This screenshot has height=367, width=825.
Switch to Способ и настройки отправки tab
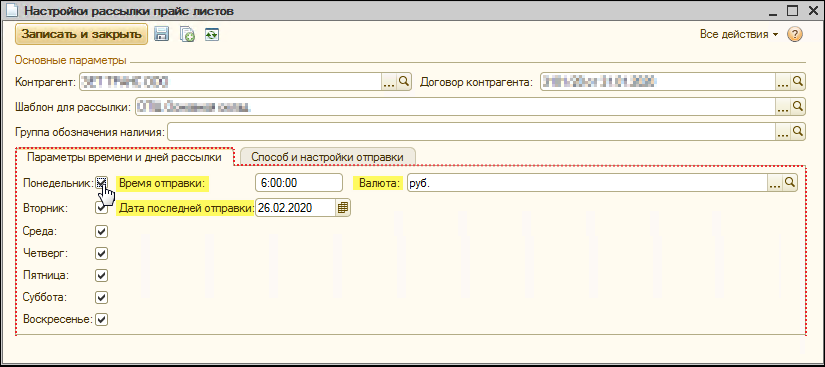click(x=327, y=157)
